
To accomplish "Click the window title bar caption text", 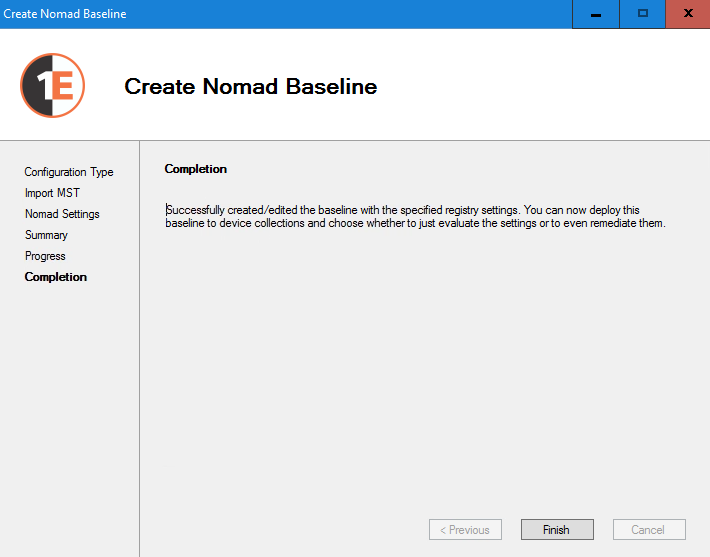I will [x=65, y=14].
